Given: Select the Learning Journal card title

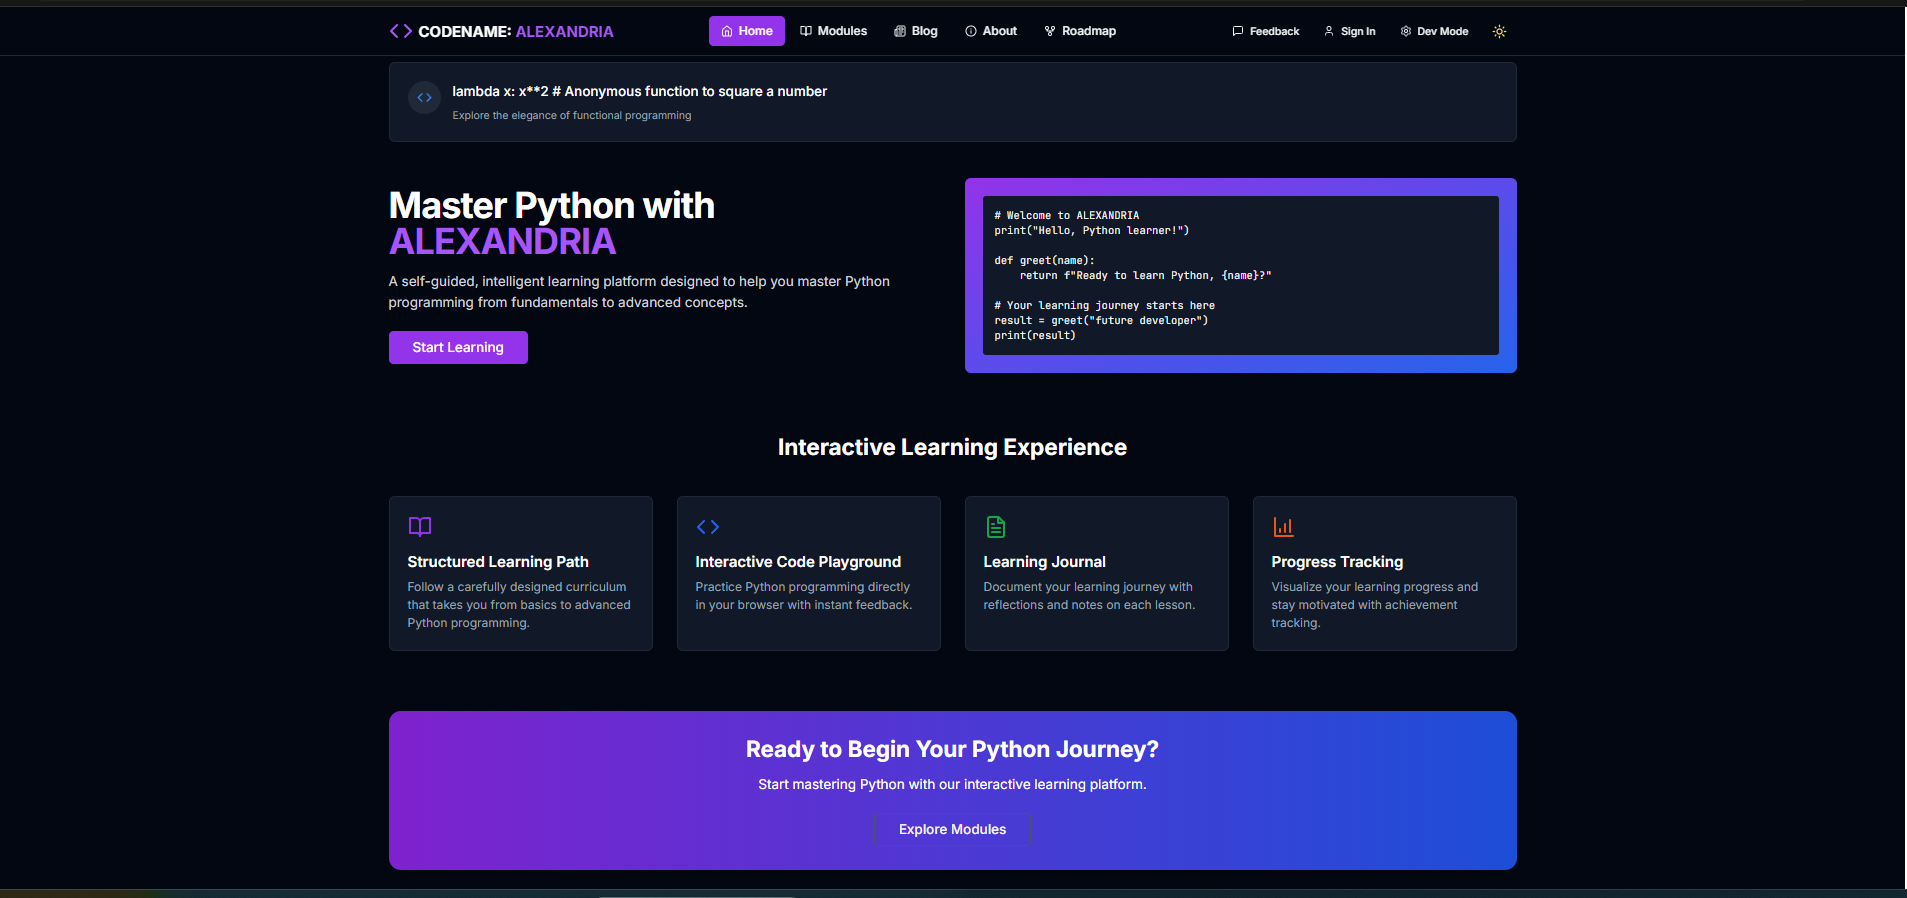Looking at the screenshot, I should 1044,562.
